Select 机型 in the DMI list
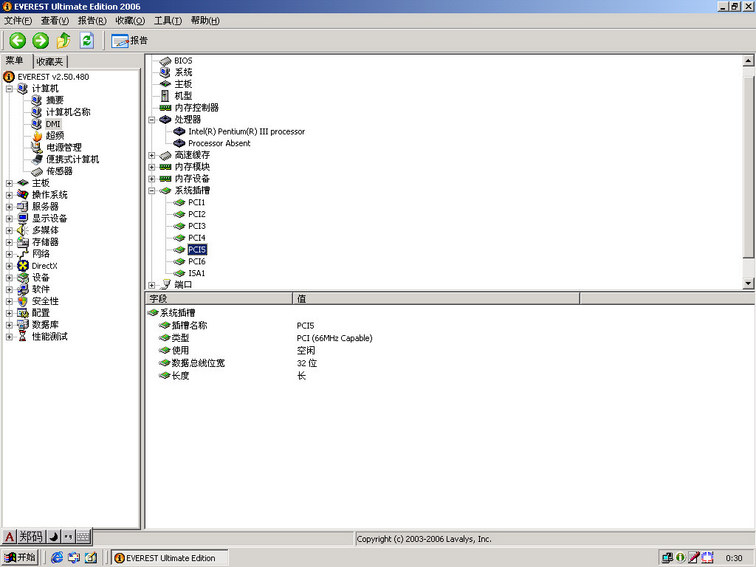The width and height of the screenshot is (756, 567). click(x=183, y=96)
